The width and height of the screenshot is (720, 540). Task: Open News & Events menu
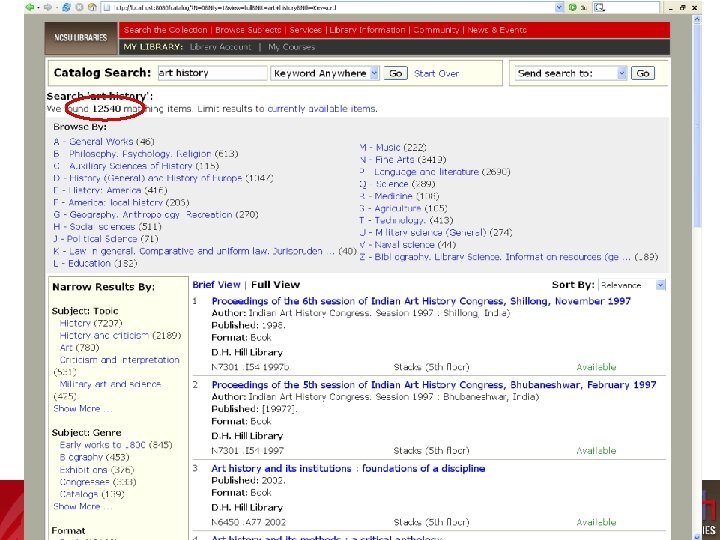point(497,30)
